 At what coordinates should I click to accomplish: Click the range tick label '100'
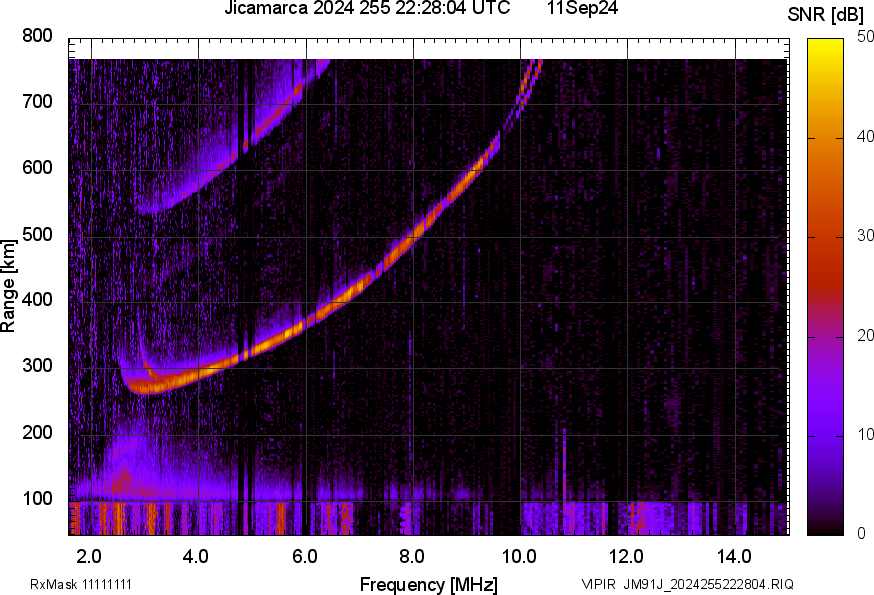(37, 499)
